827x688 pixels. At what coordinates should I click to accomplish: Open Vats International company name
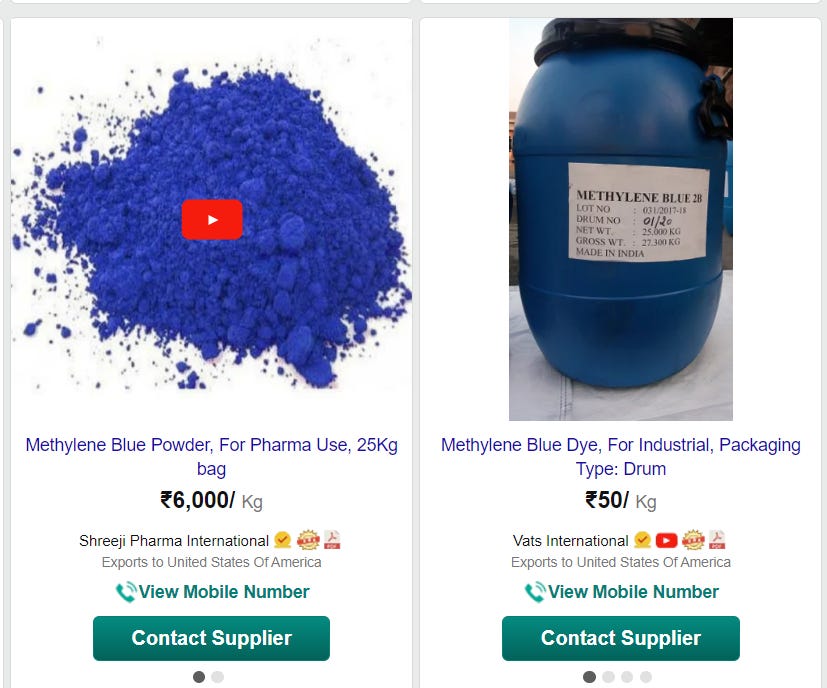click(x=570, y=541)
